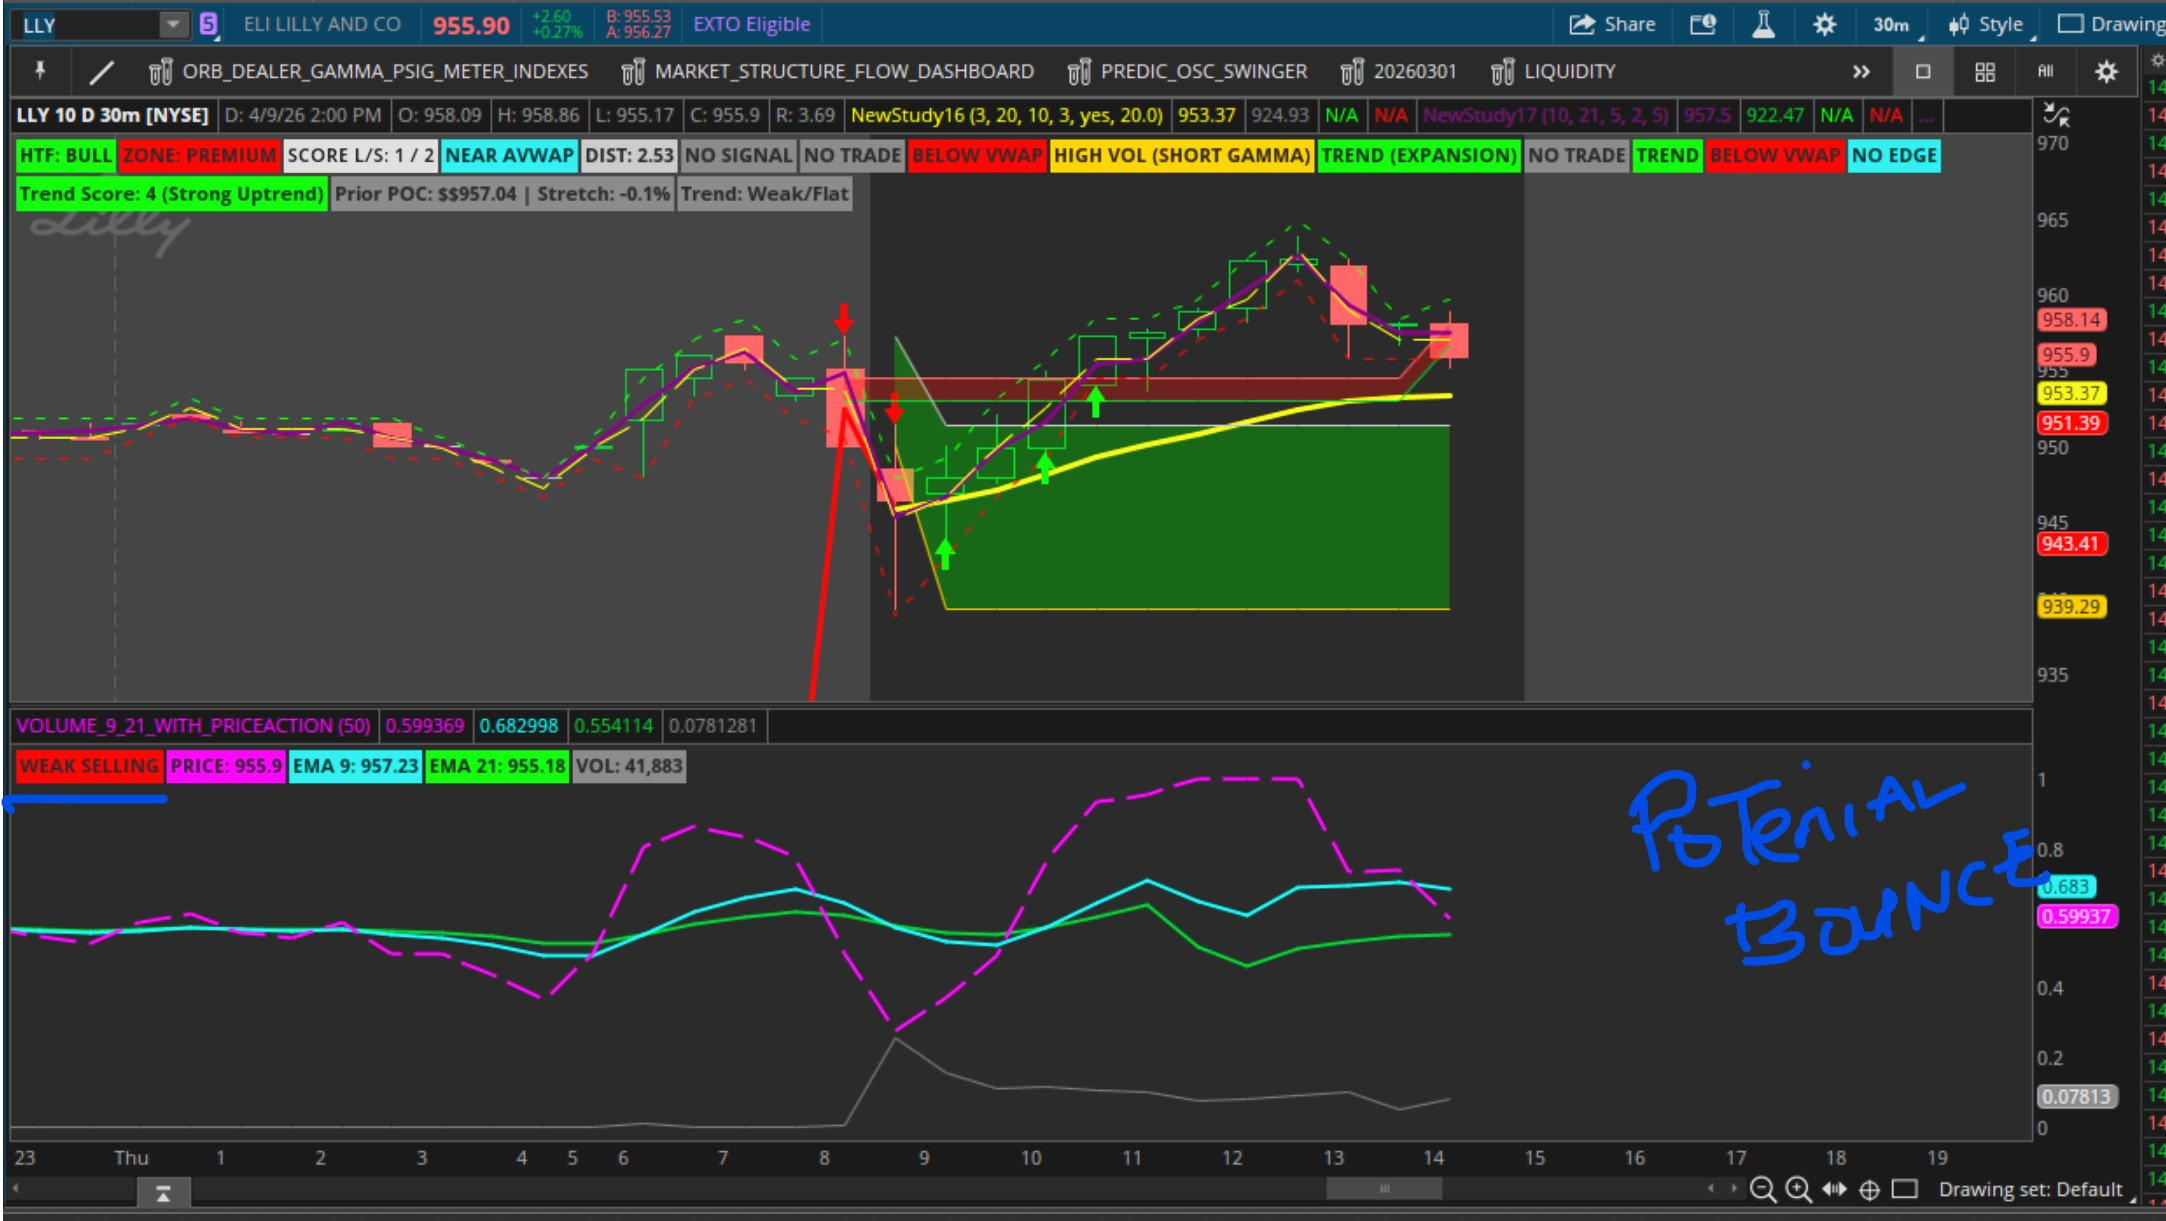The height and width of the screenshot is (1221, 2166).
Task: Expand the Style dropdown menu
Action: coord(1989,25)
